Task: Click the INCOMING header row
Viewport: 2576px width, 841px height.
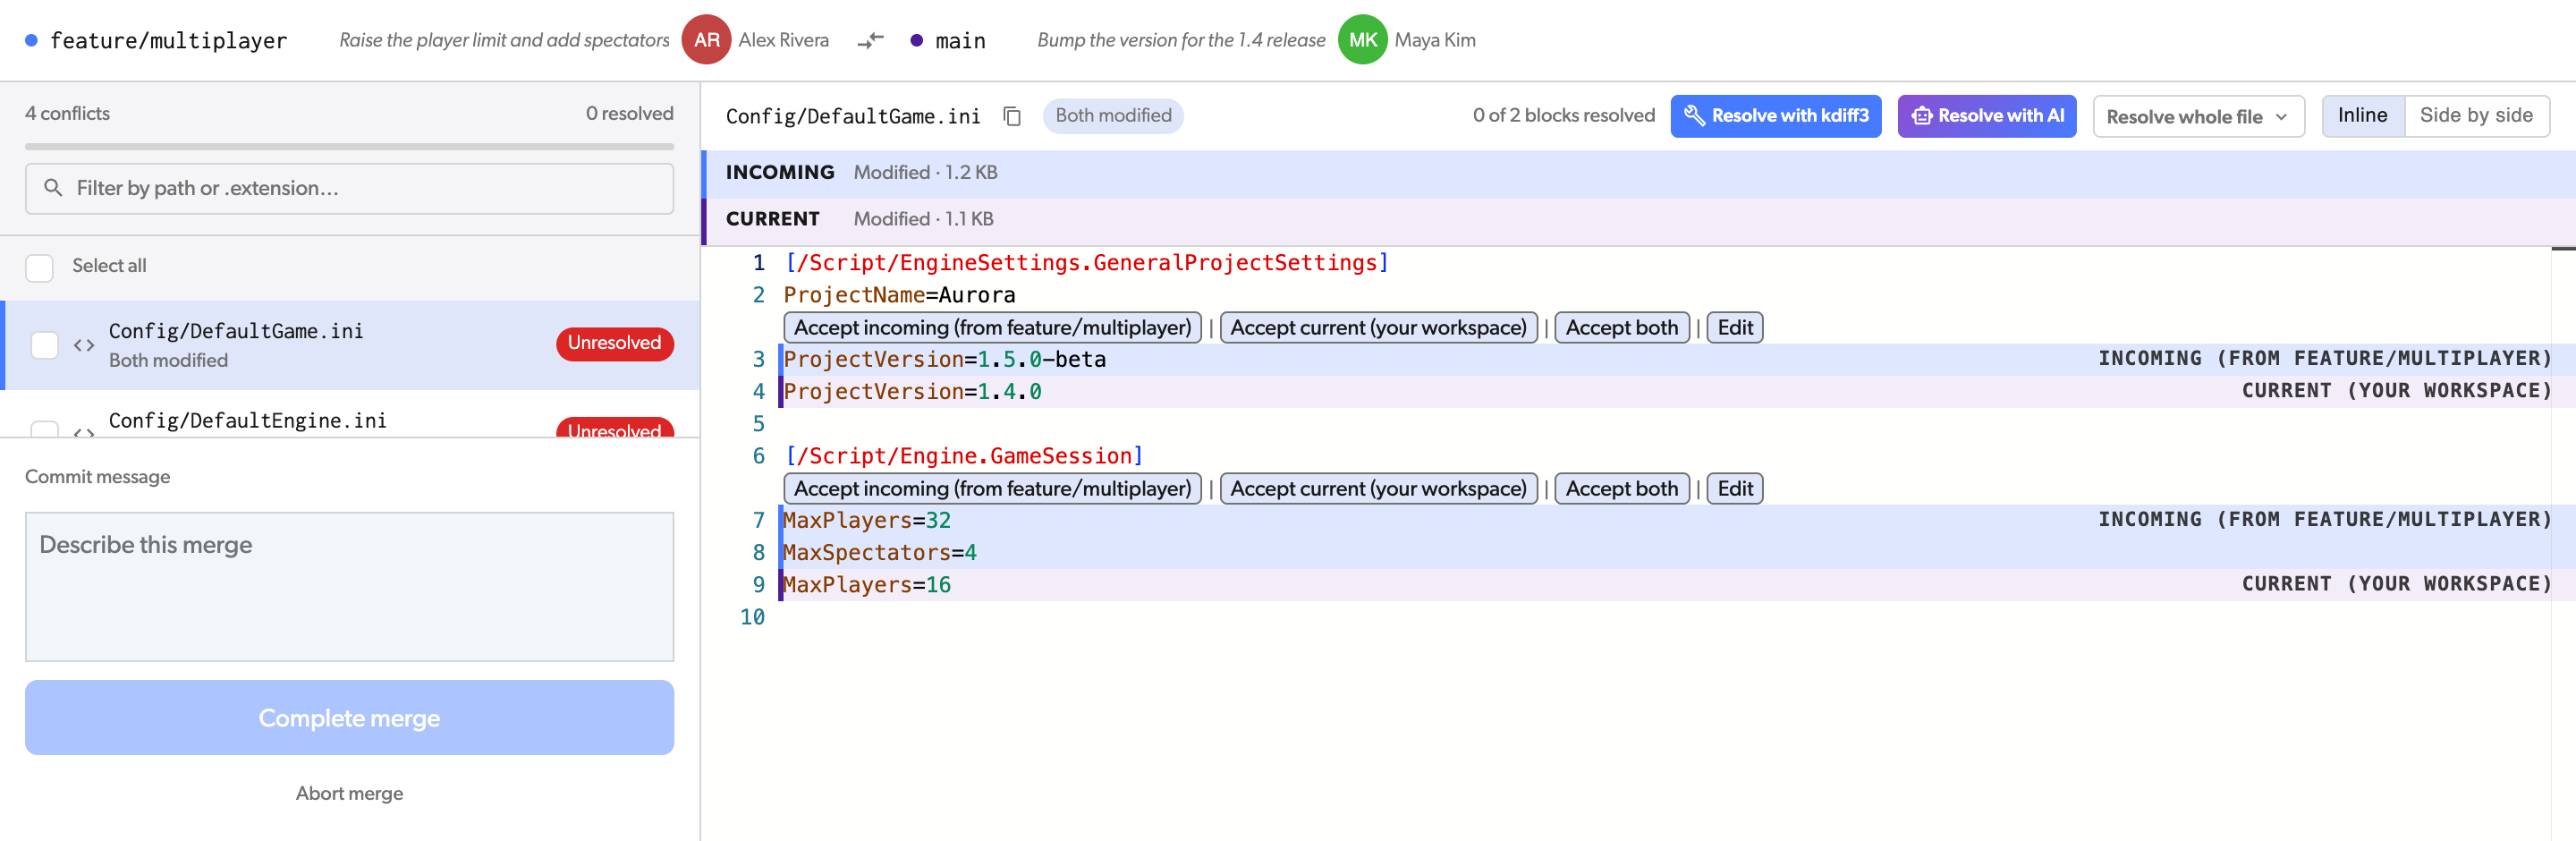Action: (1639, 173)
